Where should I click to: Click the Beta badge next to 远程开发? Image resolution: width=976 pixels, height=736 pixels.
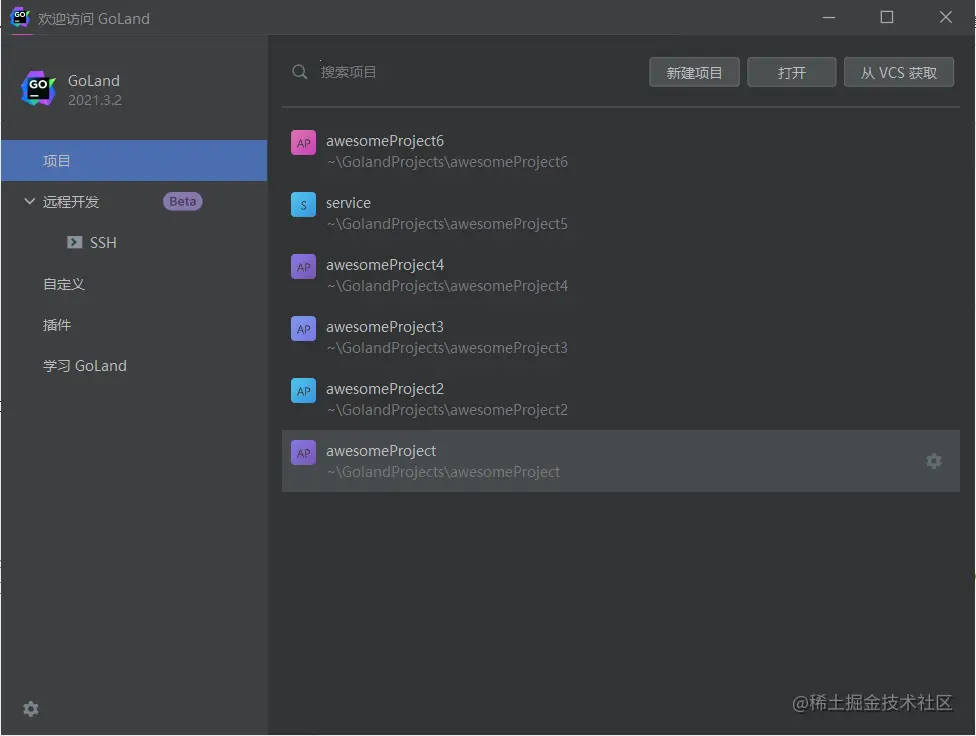pos(182,201)
